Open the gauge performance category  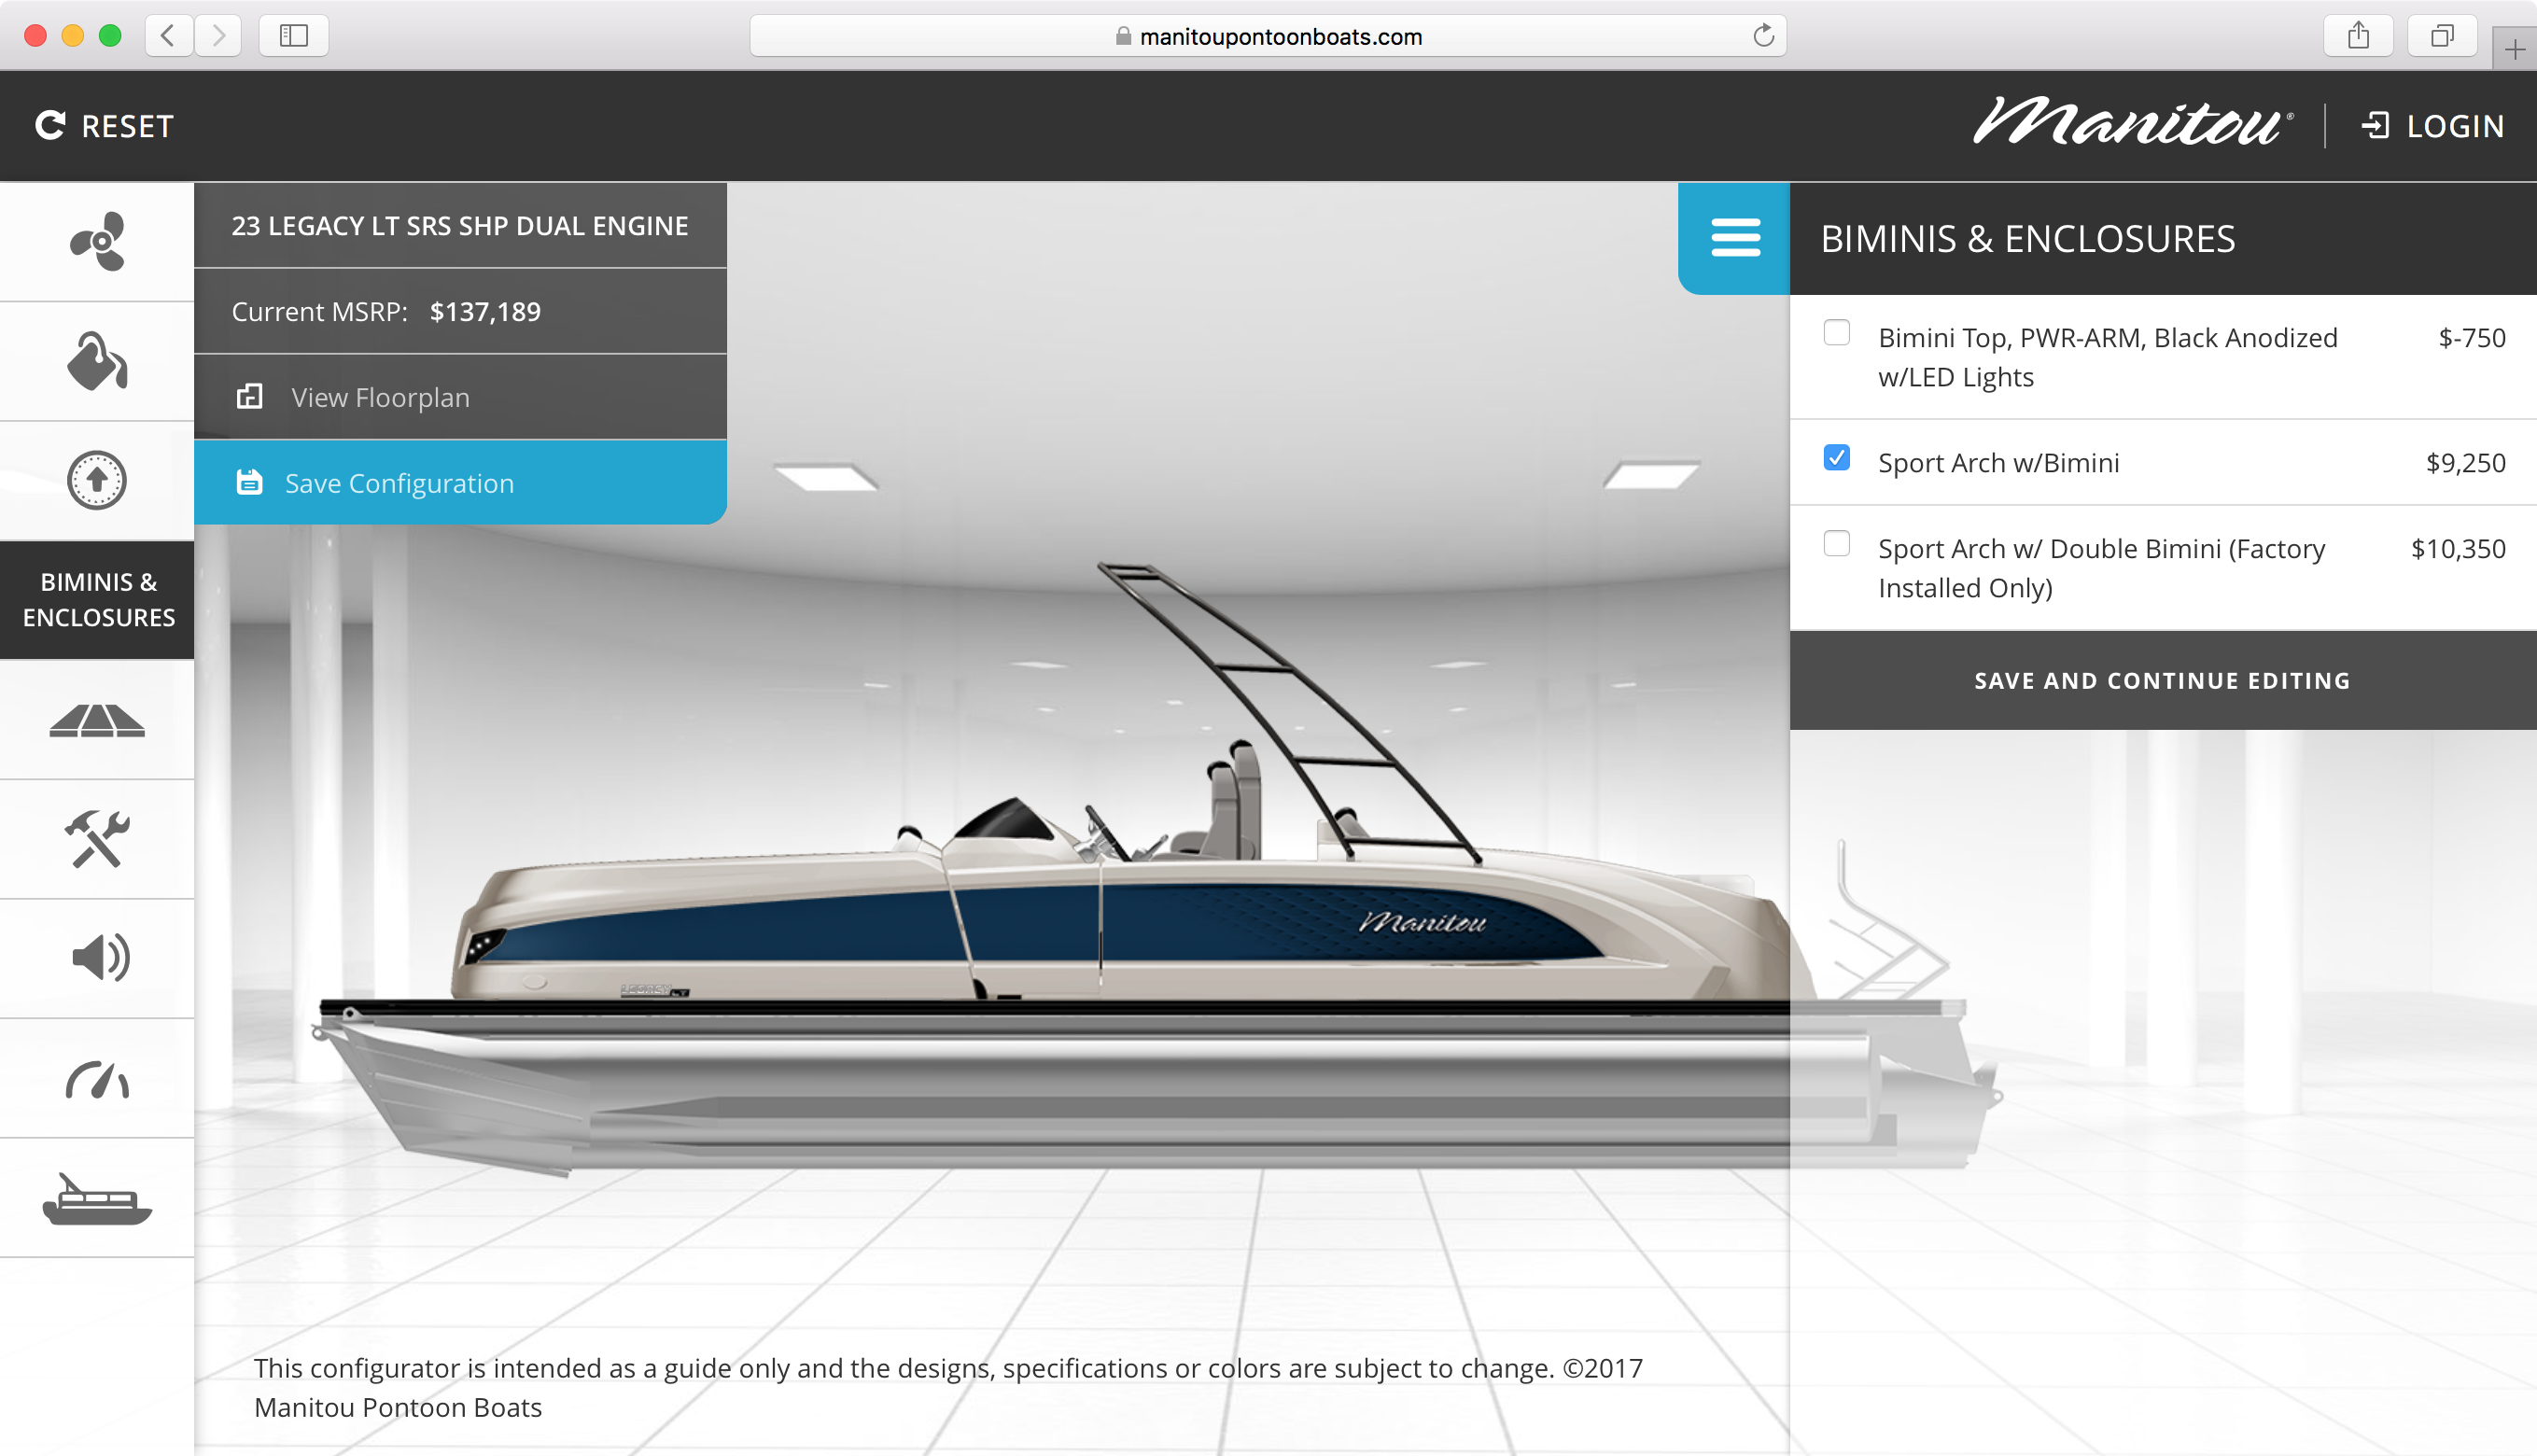click(97, 1078)
